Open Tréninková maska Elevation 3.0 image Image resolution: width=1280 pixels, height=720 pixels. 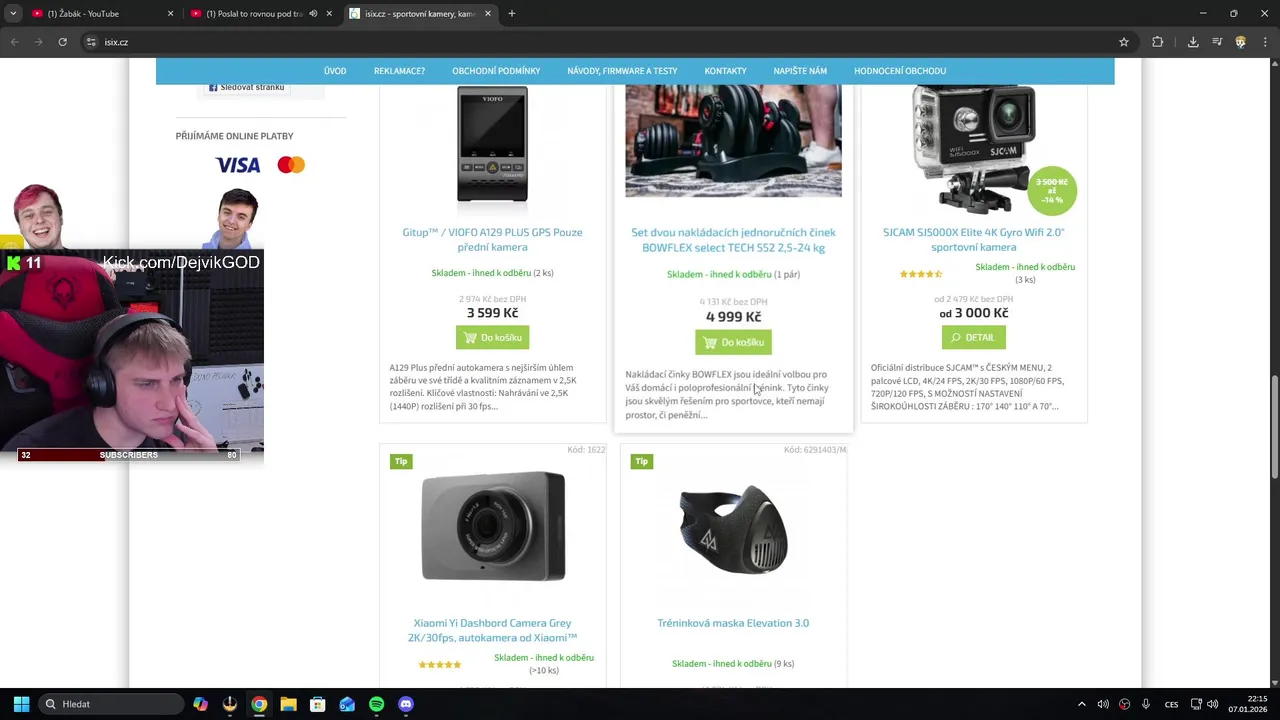(x=733, y=531)
